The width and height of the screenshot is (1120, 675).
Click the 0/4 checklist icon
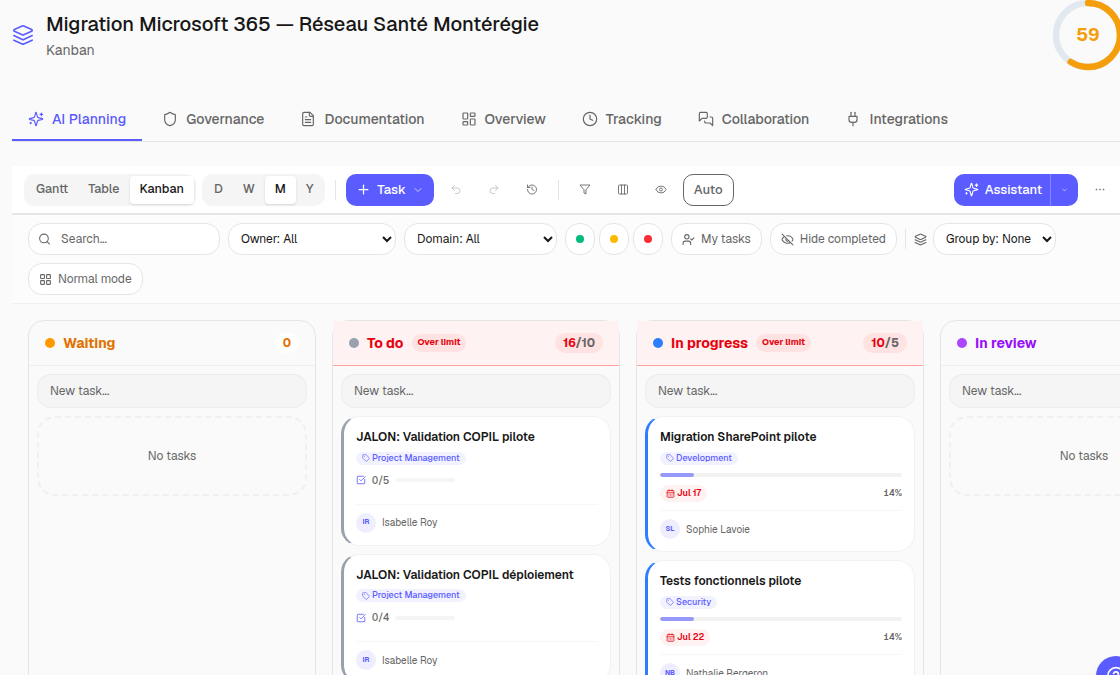(x=361, y=618)
